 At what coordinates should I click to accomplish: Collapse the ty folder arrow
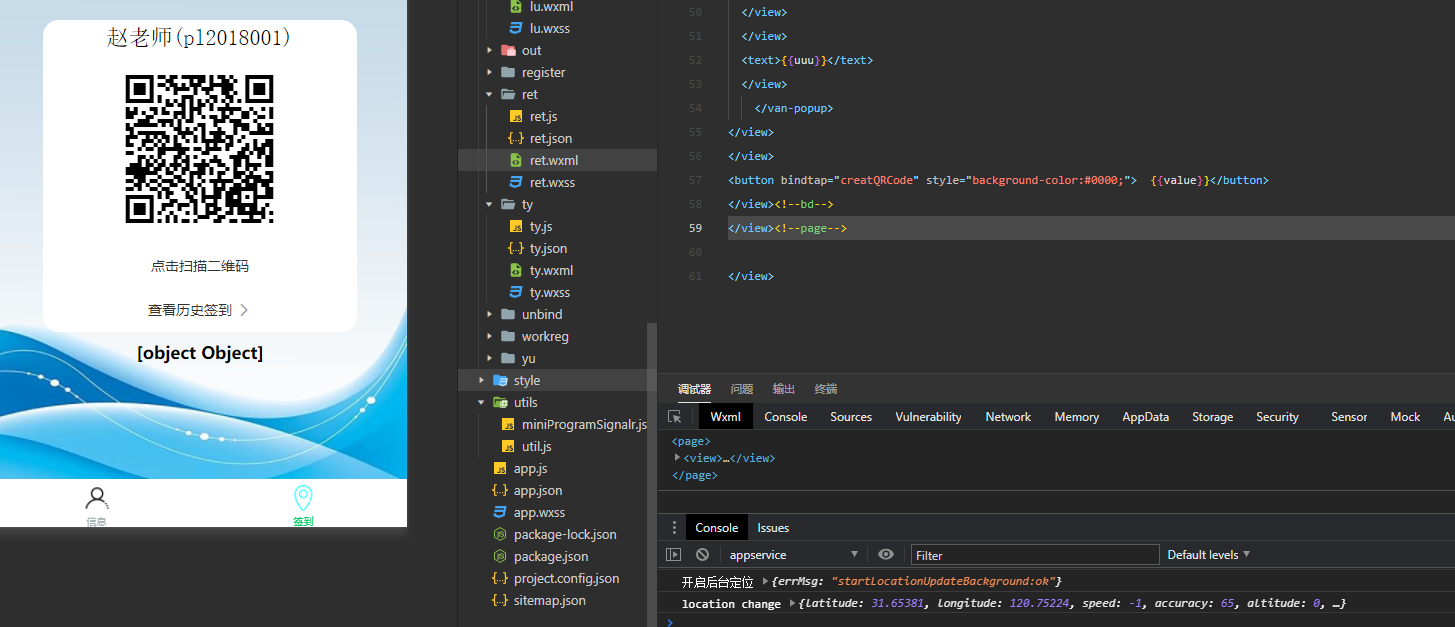[489, 204]
